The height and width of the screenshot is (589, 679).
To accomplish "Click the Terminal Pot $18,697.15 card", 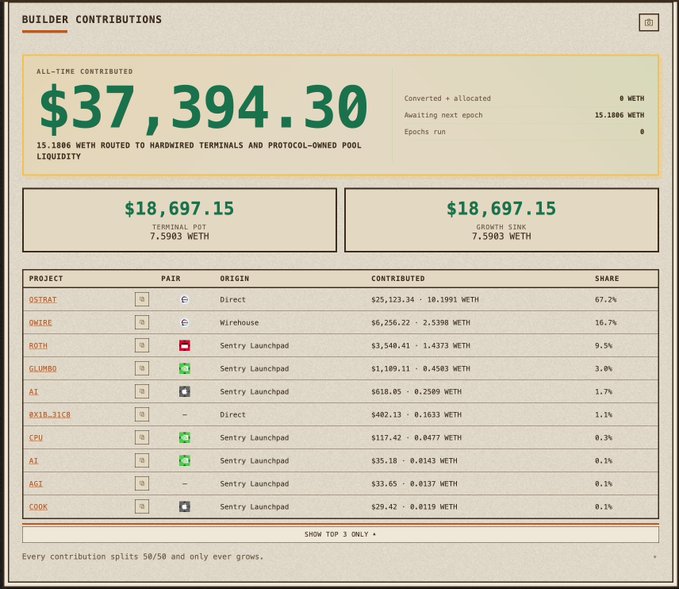I will pyautogui.click(x=179, y=220).
